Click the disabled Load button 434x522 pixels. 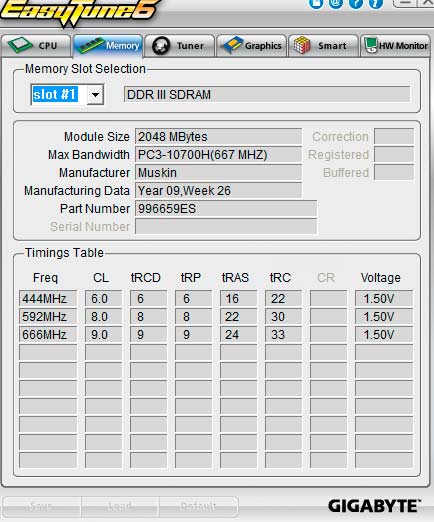click(120, 506)
